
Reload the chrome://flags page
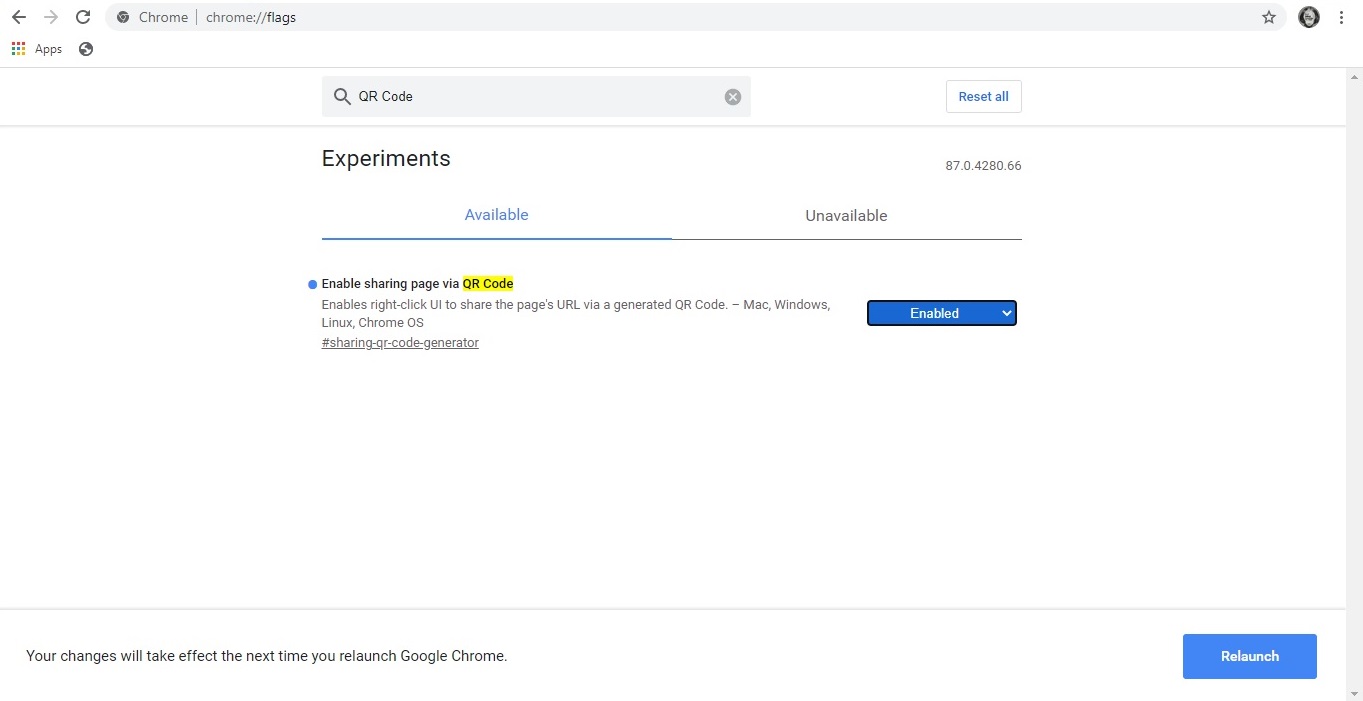(x=83, y=17)
